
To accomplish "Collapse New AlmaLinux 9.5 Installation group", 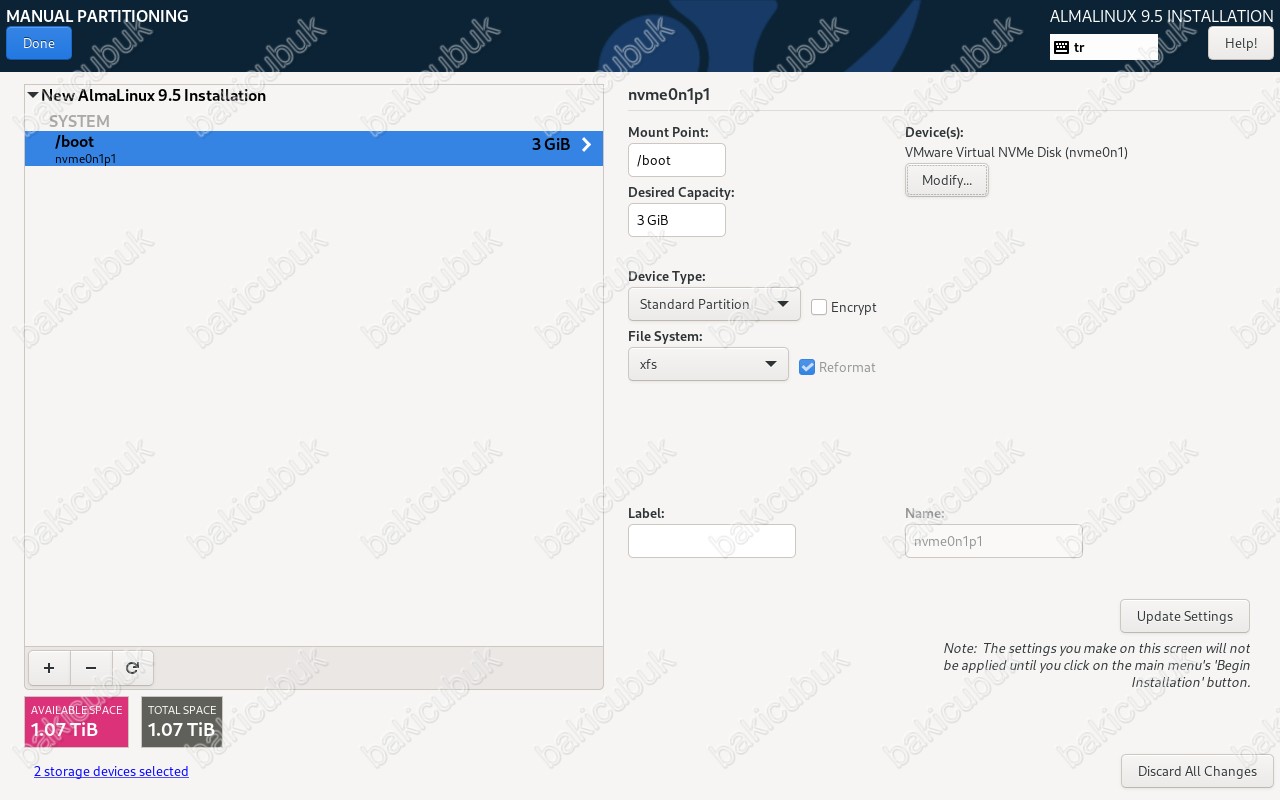I will [33, 96].
